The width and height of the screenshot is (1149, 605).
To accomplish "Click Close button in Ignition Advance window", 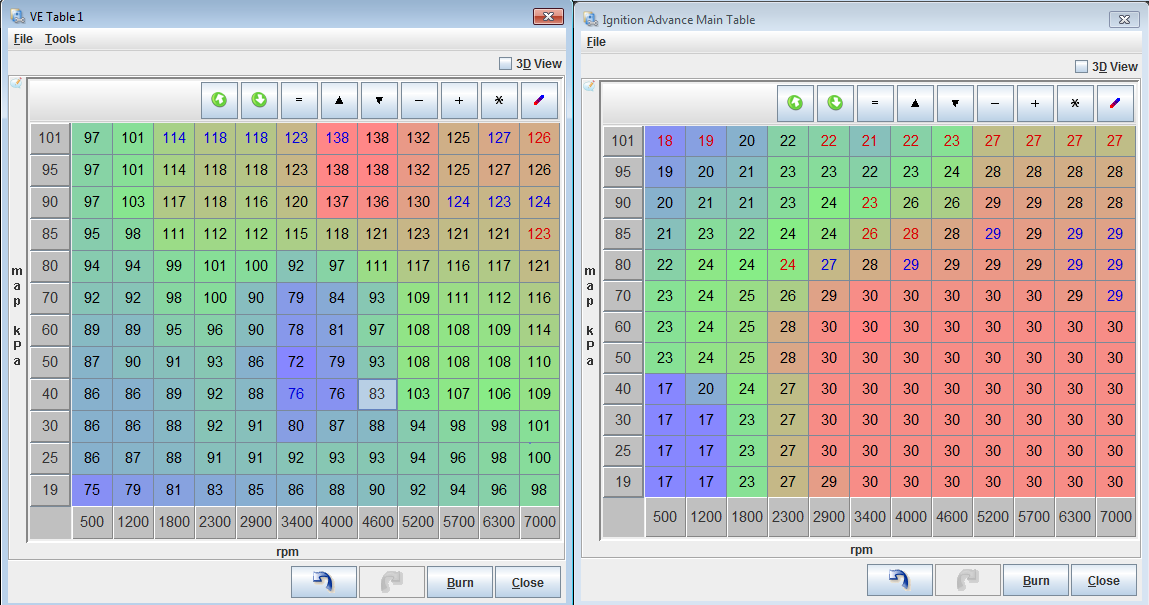I will [x=1104, y=579].
